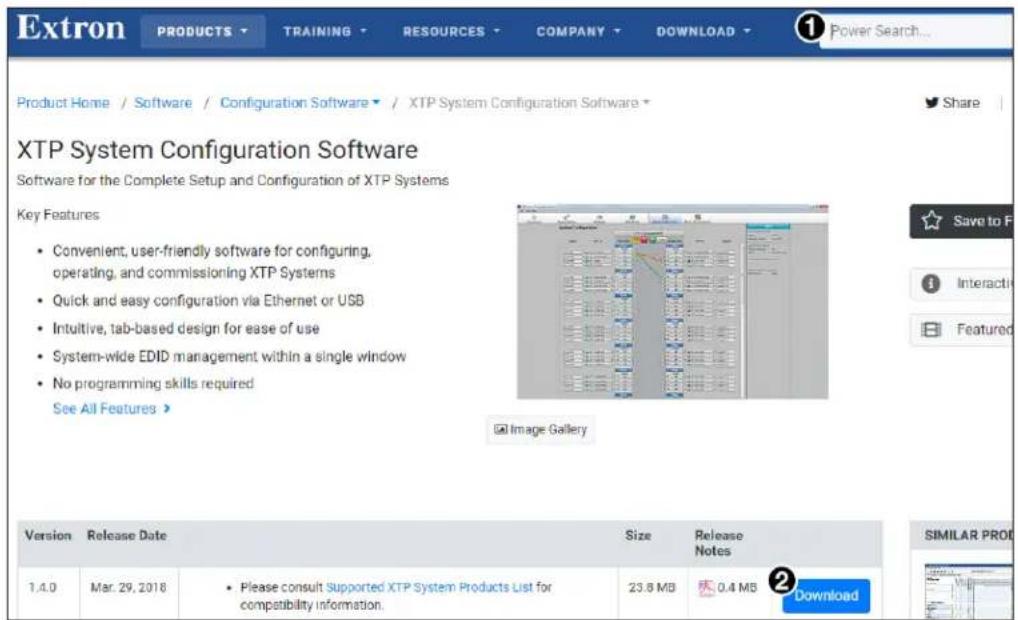The image size is (1018, 620).
Task: Click the Size column header
Action: 638,536
